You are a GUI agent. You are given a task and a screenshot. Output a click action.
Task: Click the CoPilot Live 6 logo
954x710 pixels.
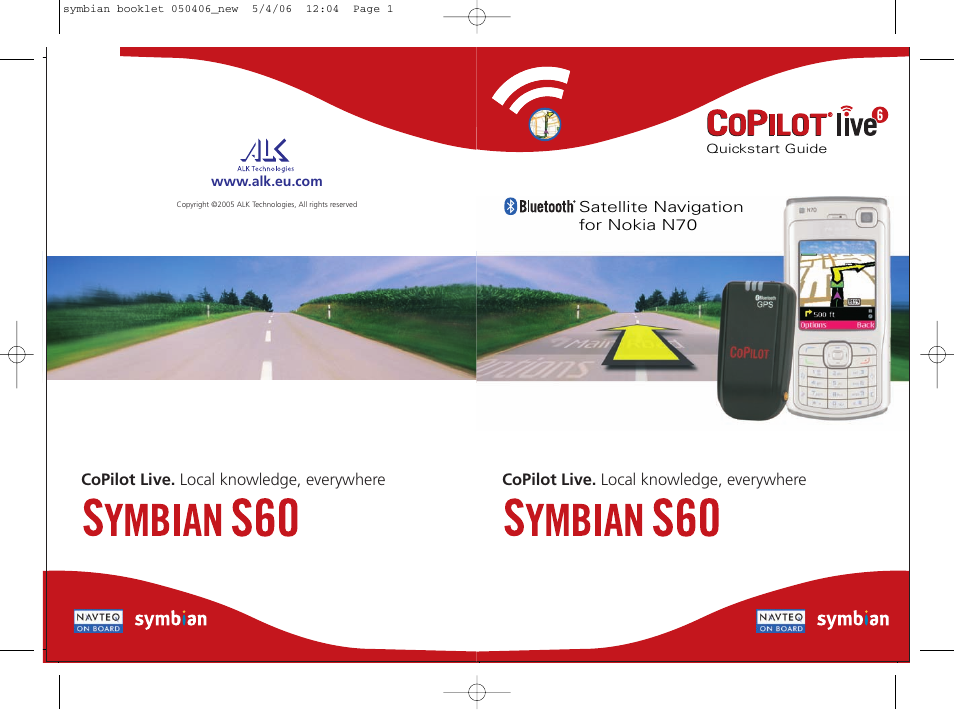click(x=796, y=122)
